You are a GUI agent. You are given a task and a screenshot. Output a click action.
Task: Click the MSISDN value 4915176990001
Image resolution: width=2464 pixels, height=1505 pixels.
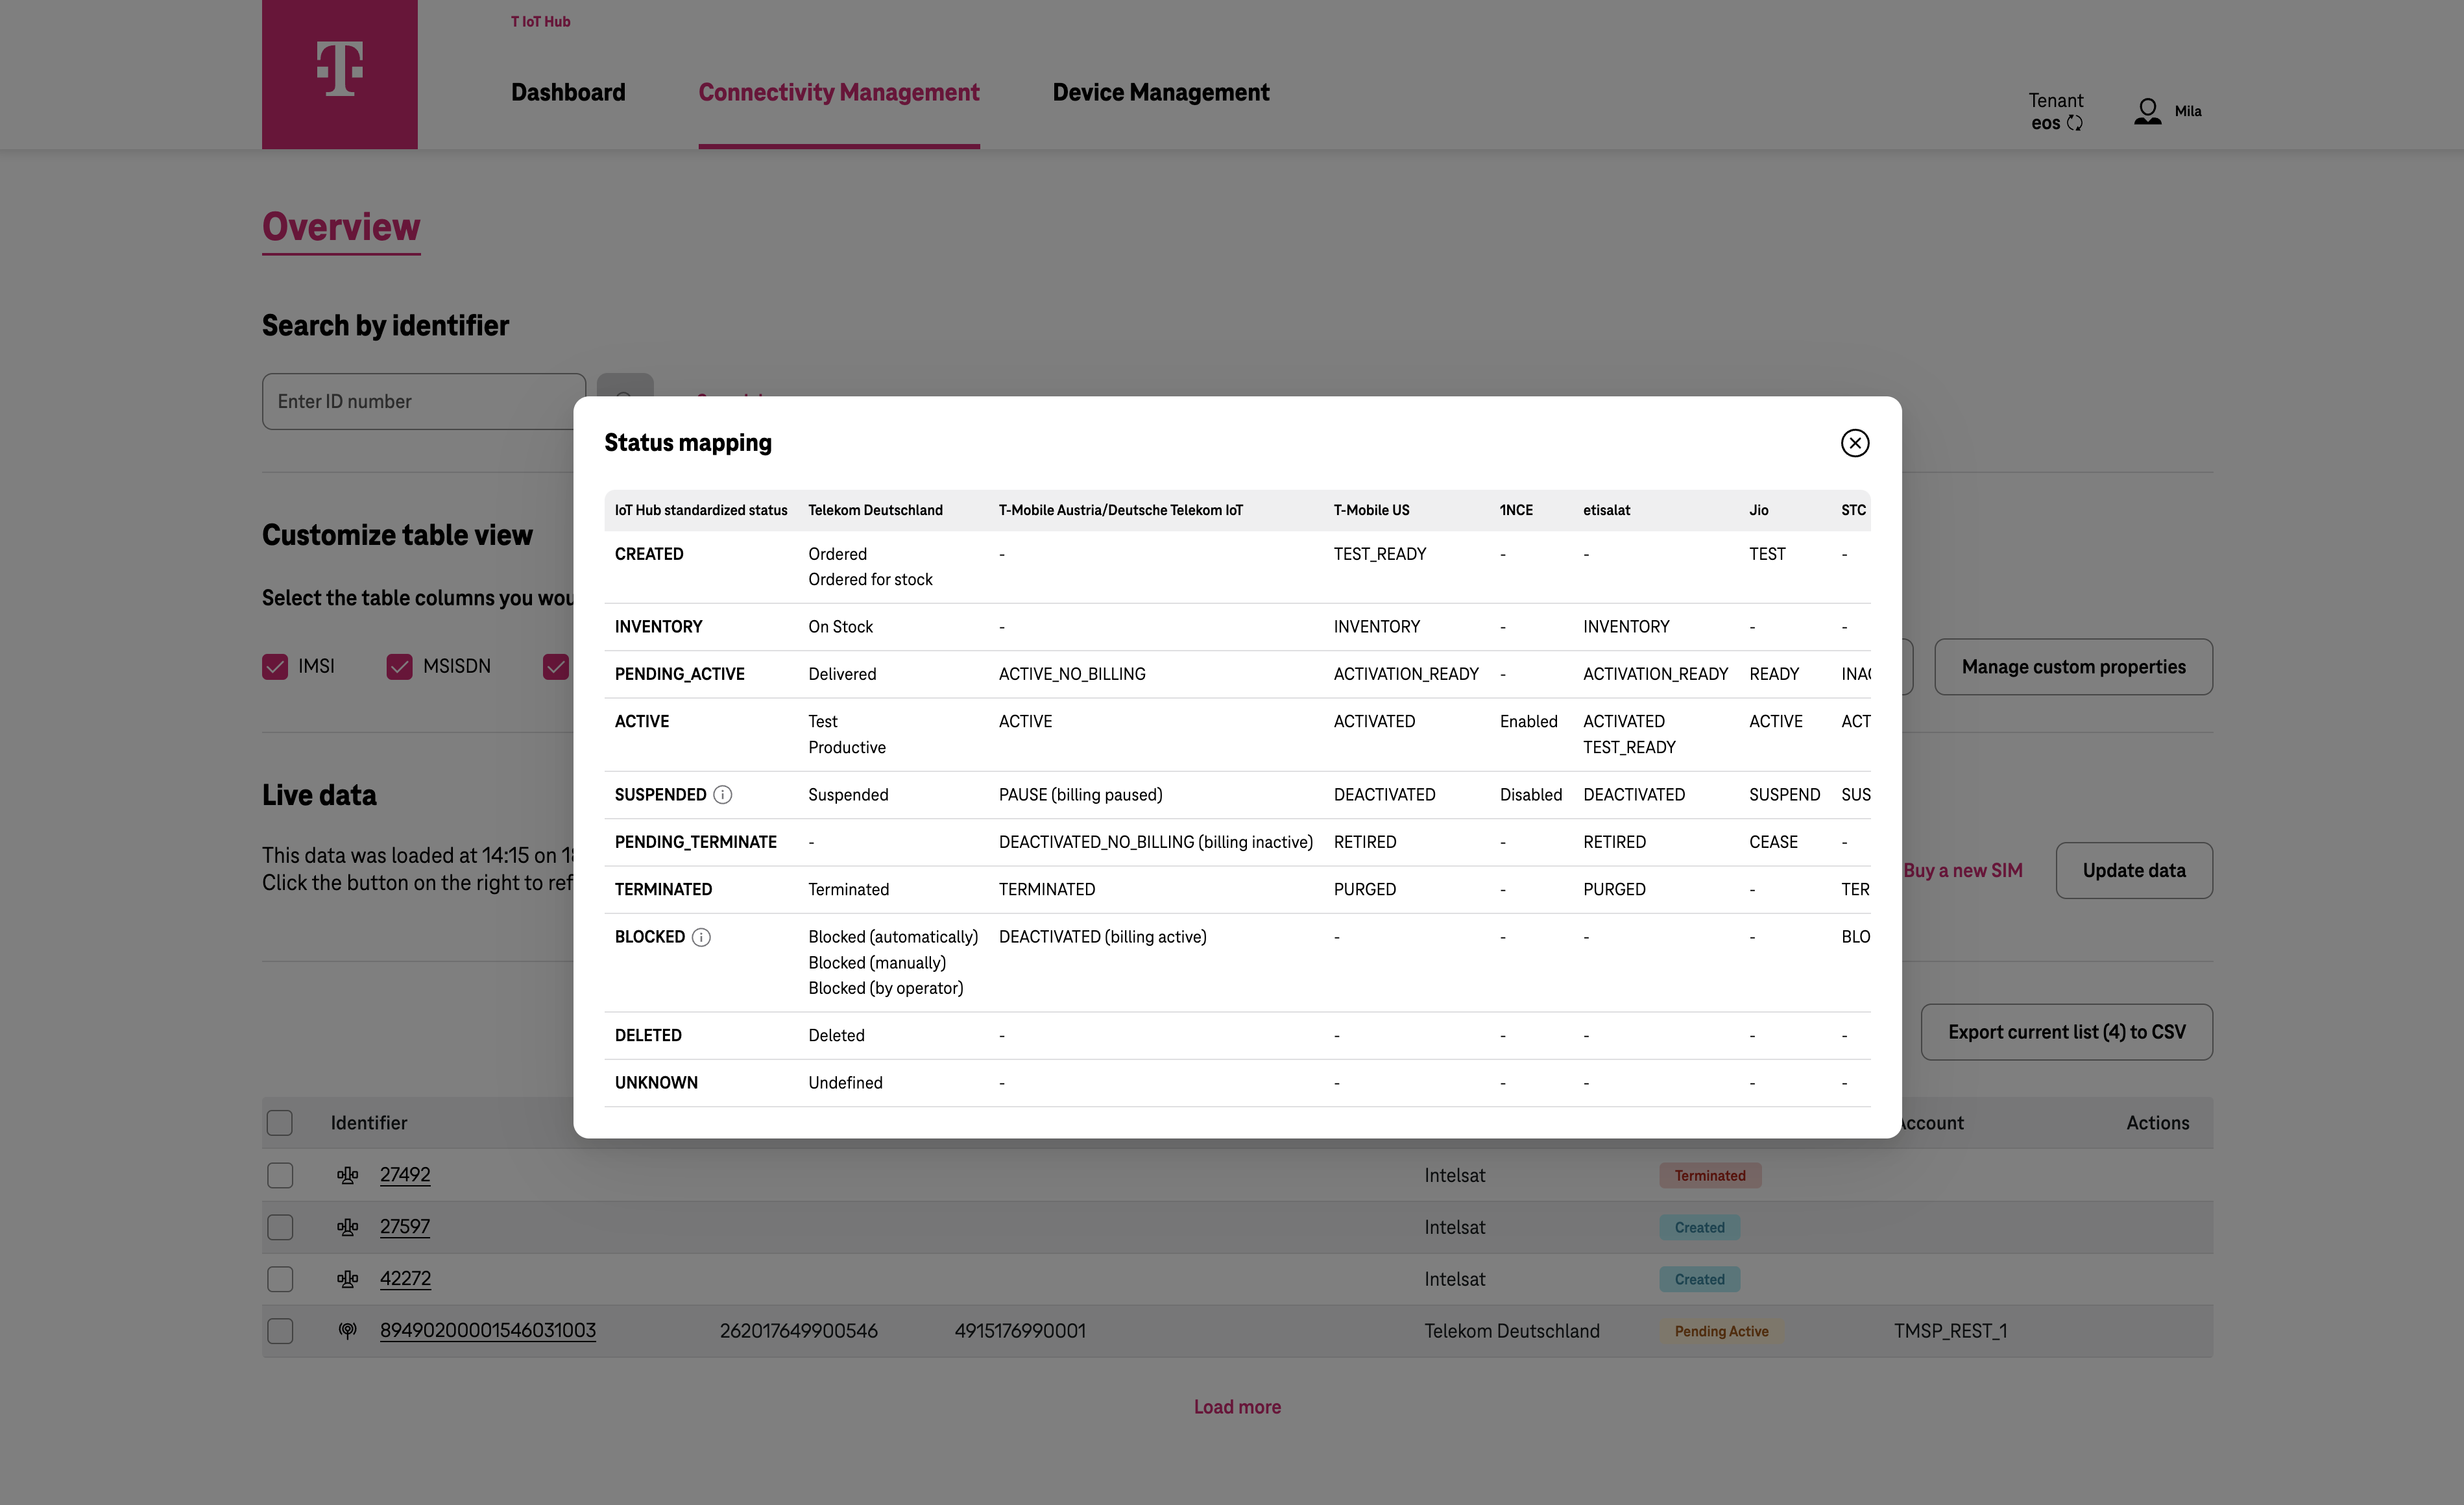pos(1020,1331)
